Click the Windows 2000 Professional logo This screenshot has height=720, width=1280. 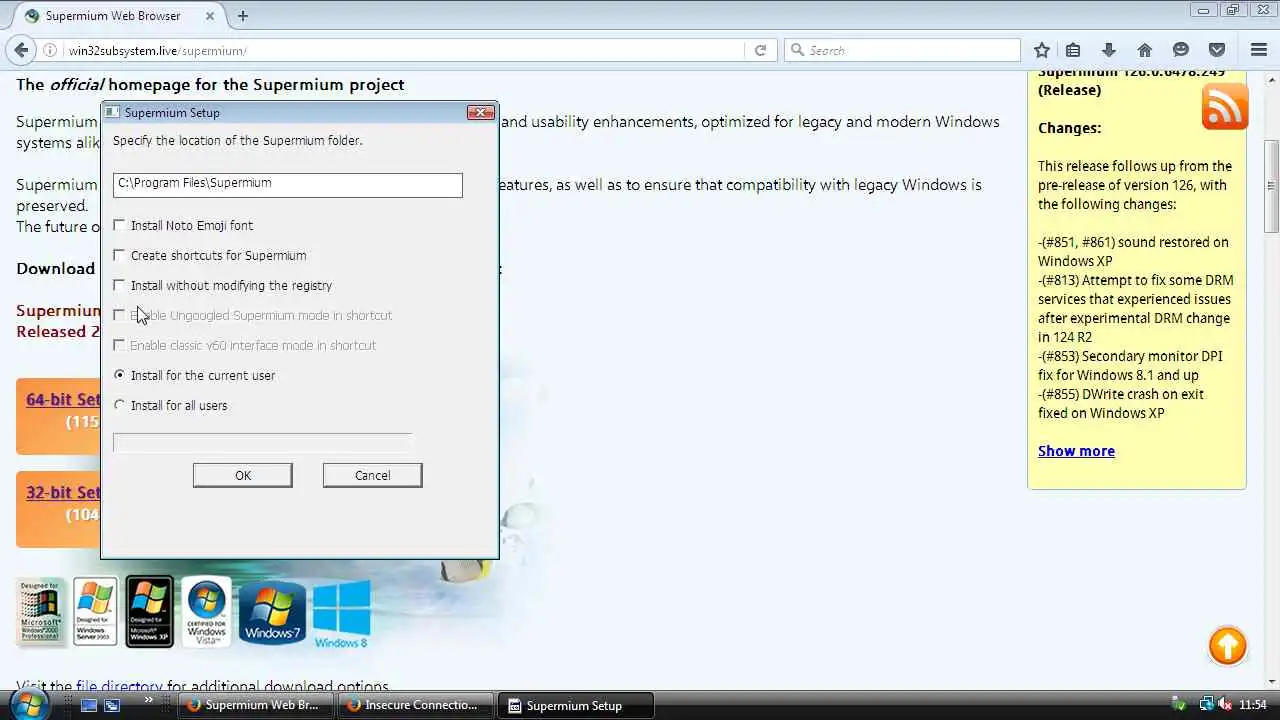(x=41, y=612)
